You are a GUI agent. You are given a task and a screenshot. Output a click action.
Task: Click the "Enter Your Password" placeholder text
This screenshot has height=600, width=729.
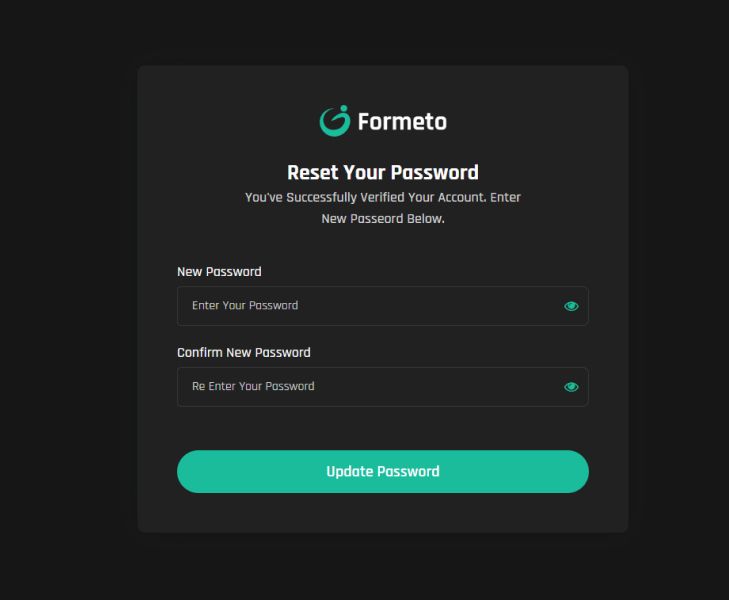tap(245, 305)
